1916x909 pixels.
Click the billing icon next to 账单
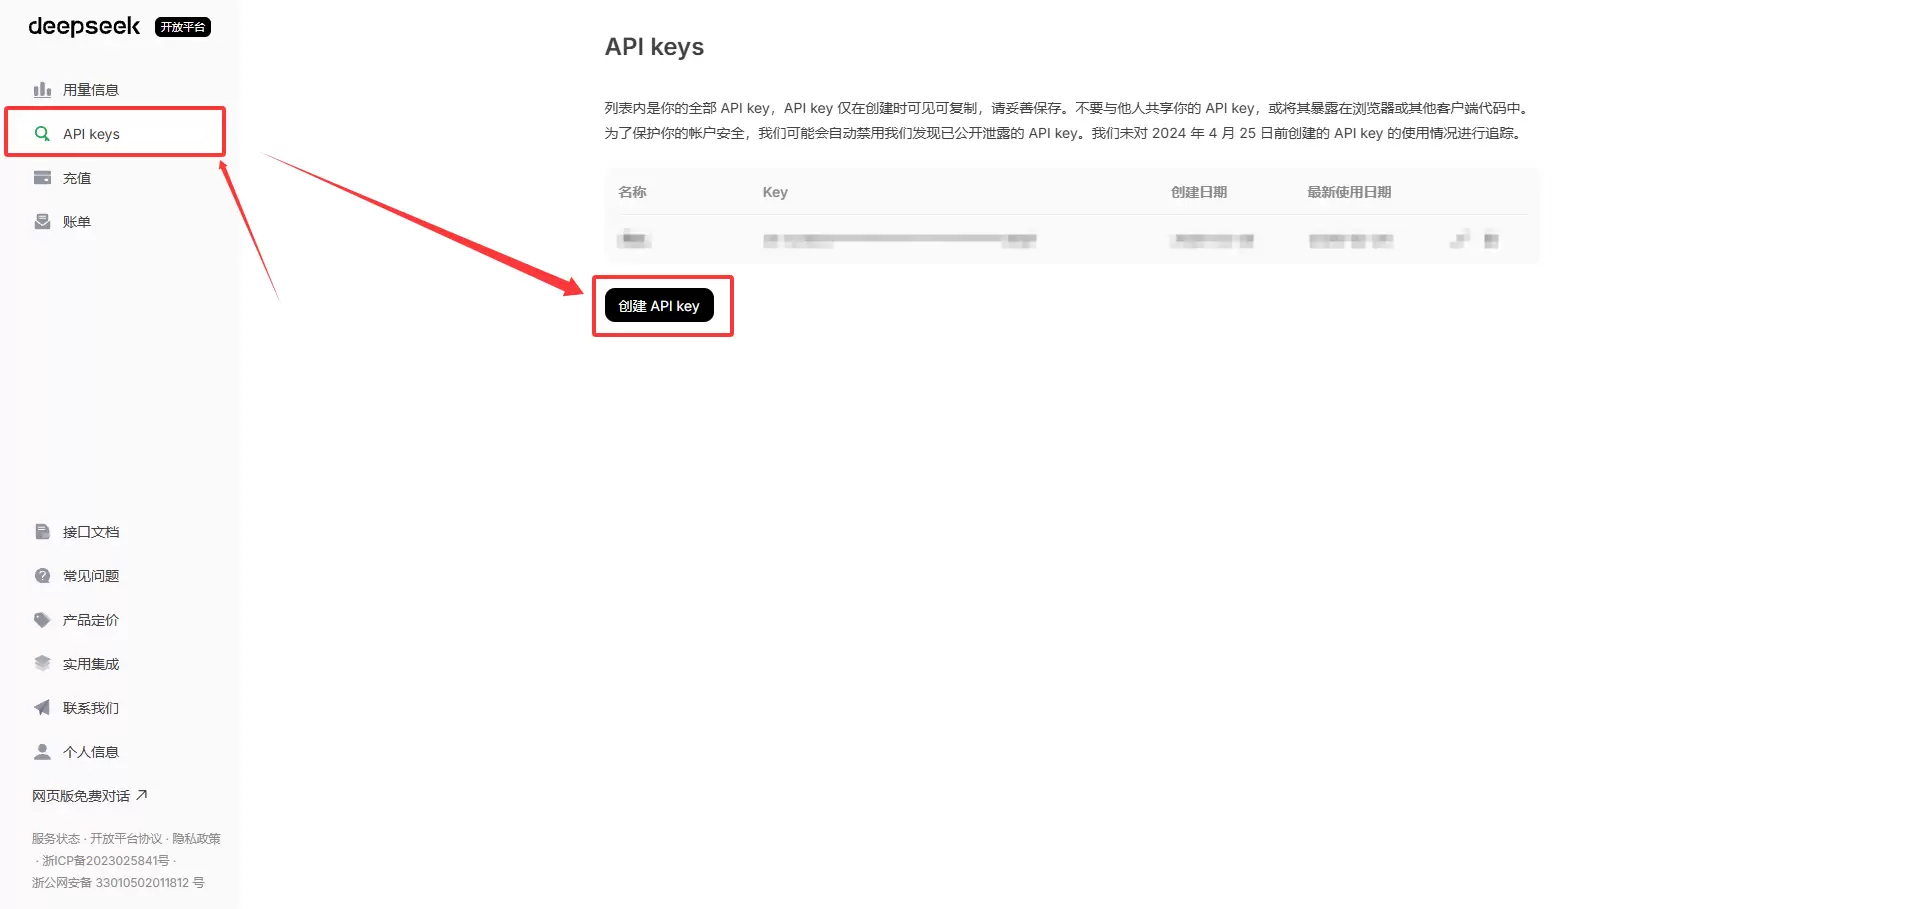tap(43, 221)
